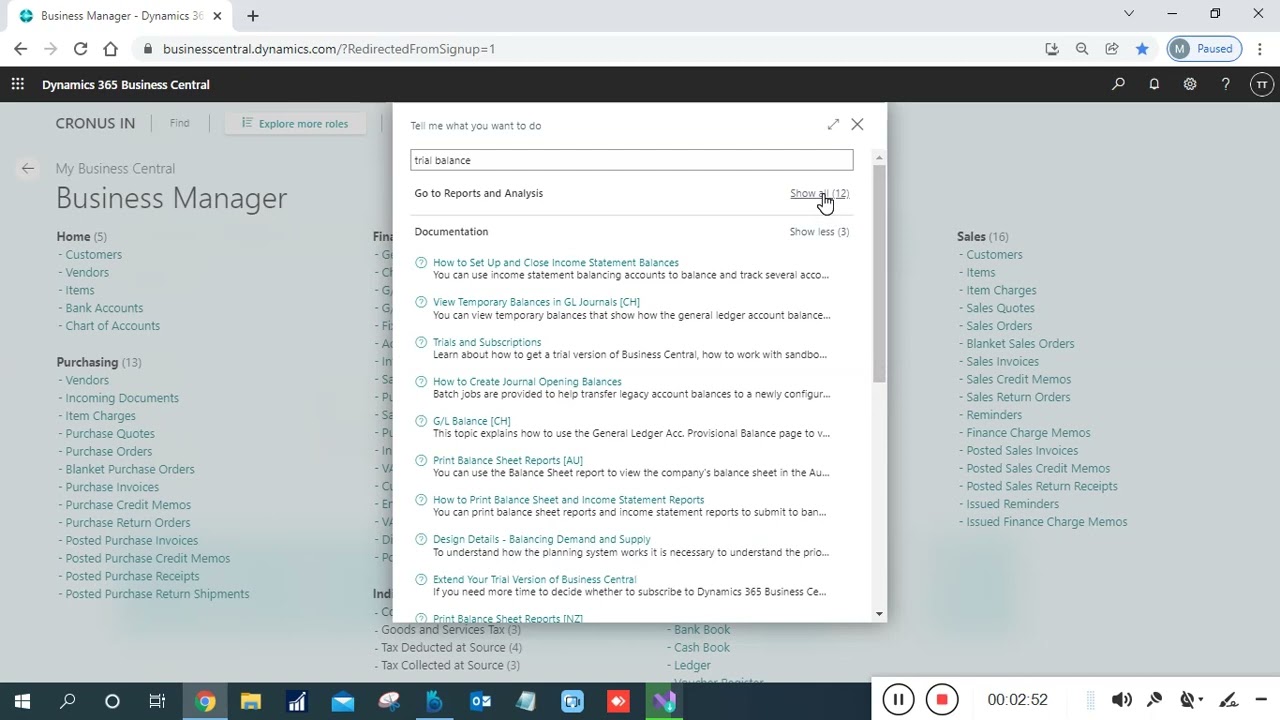Open Chrome from the taskbar
The image size is (1280, 720).
pyautogui.click(x=205, y=702)
